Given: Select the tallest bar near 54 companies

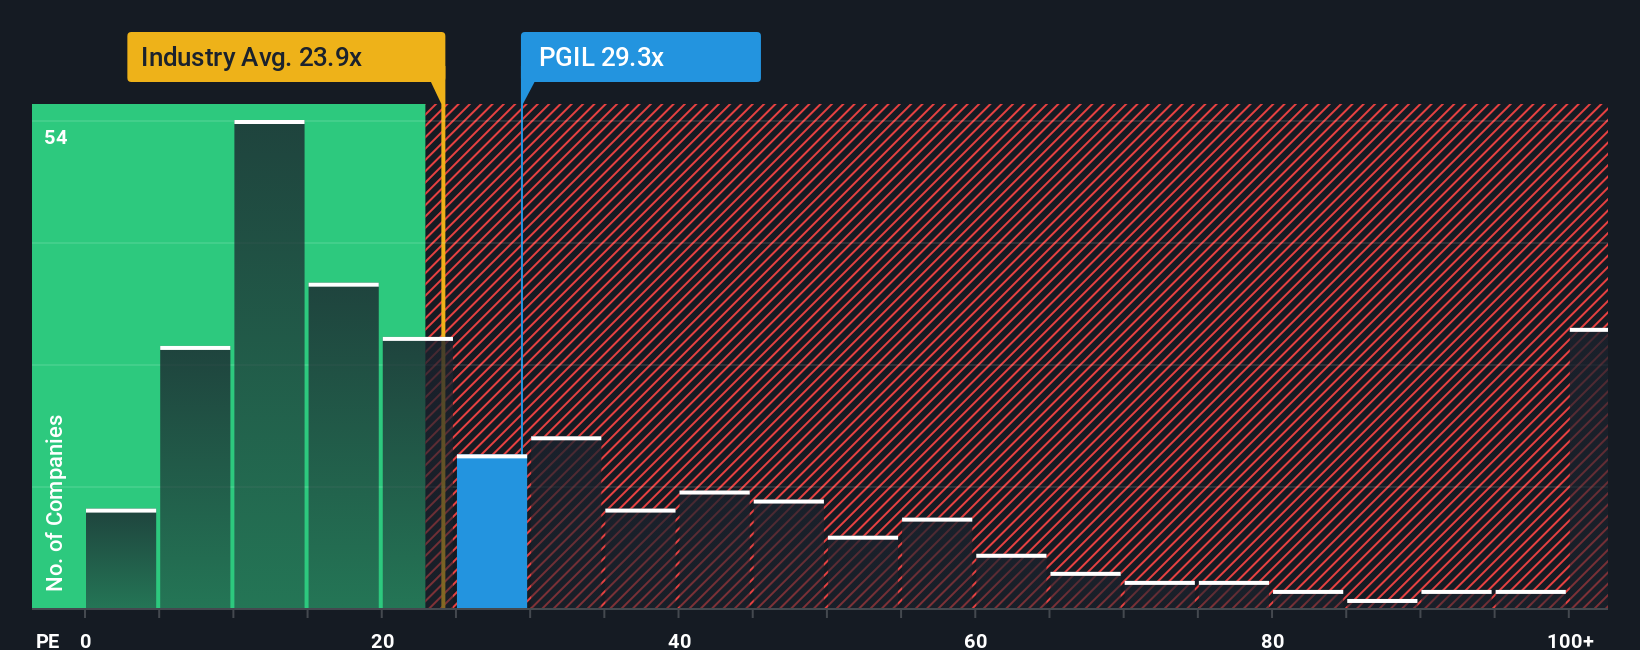Looking at the screenshot, I should (269, 365).
